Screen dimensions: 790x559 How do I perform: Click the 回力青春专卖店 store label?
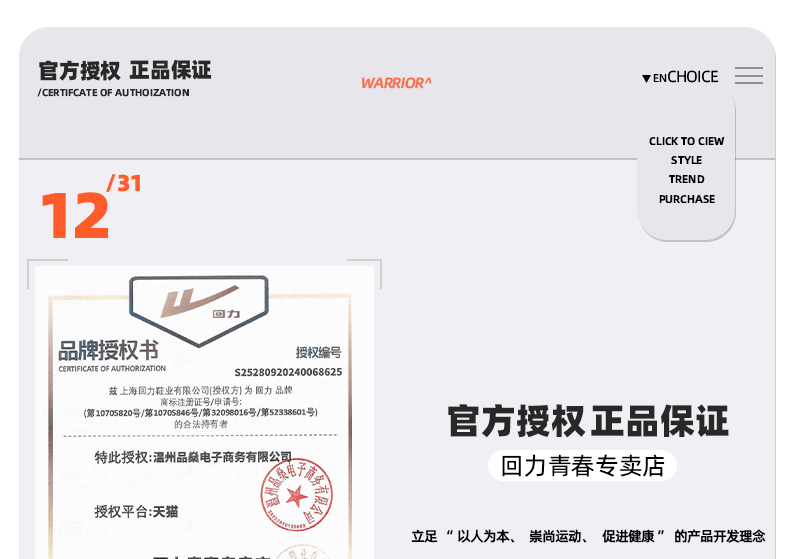(582, 465)
